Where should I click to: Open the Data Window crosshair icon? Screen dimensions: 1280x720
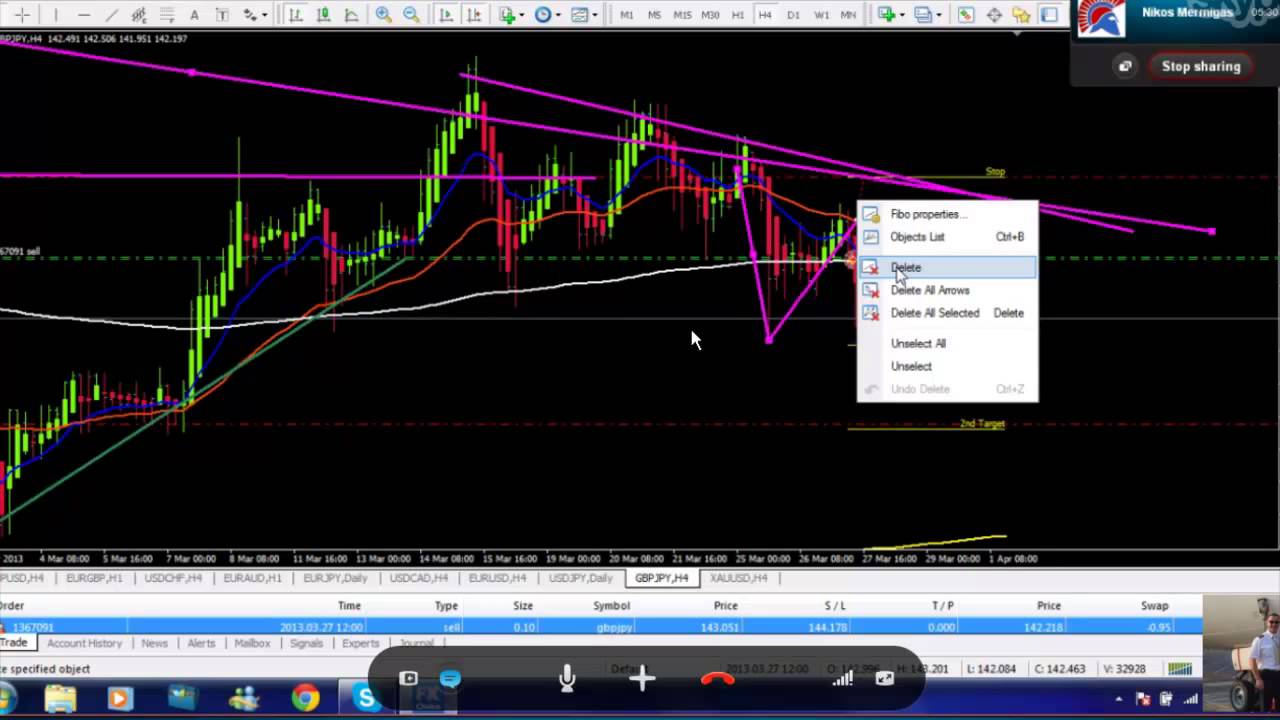(x=994, y=15)
